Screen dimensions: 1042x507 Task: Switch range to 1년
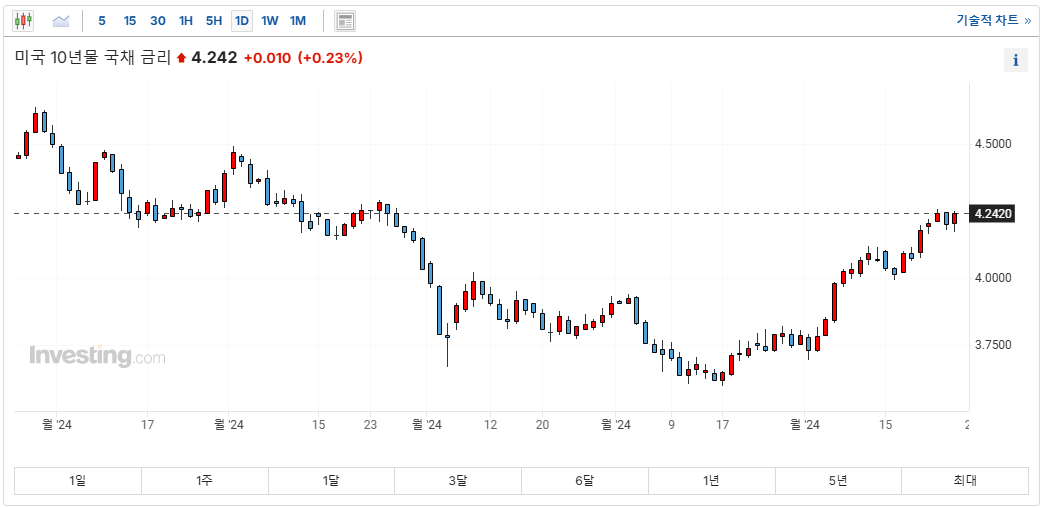[711, 481]
